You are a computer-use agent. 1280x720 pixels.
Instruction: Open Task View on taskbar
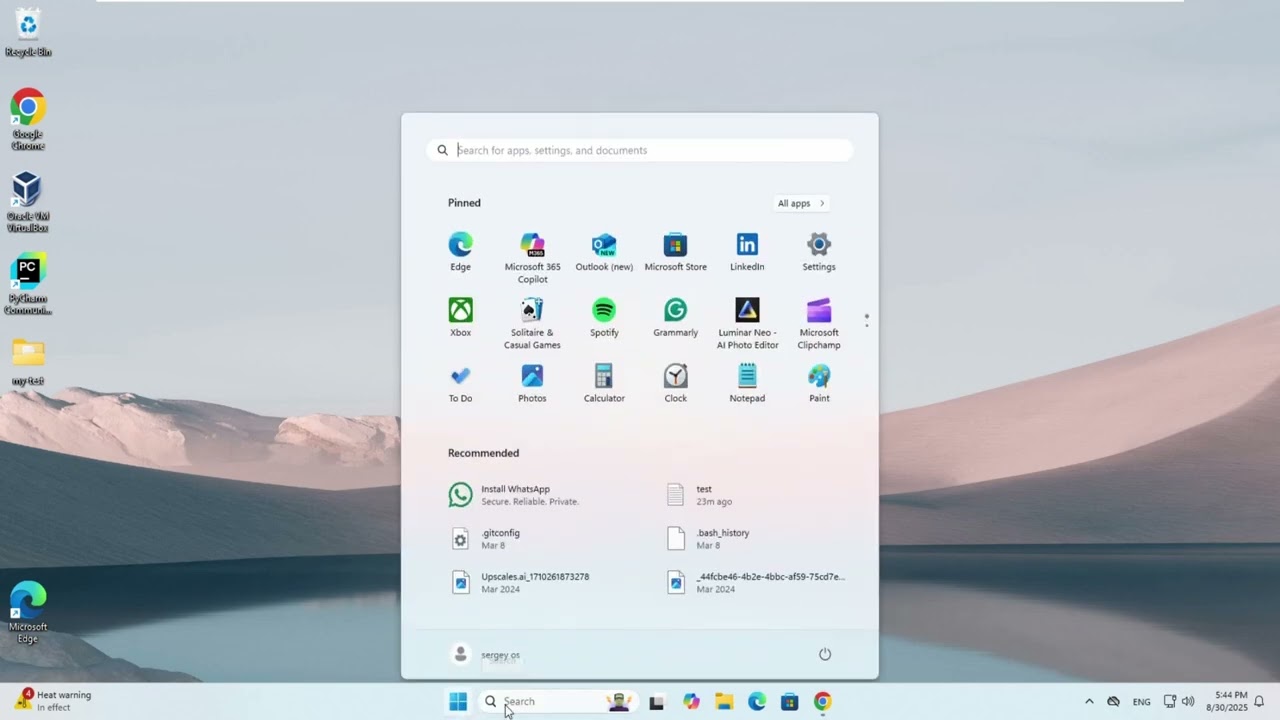(x=656, y=702)
